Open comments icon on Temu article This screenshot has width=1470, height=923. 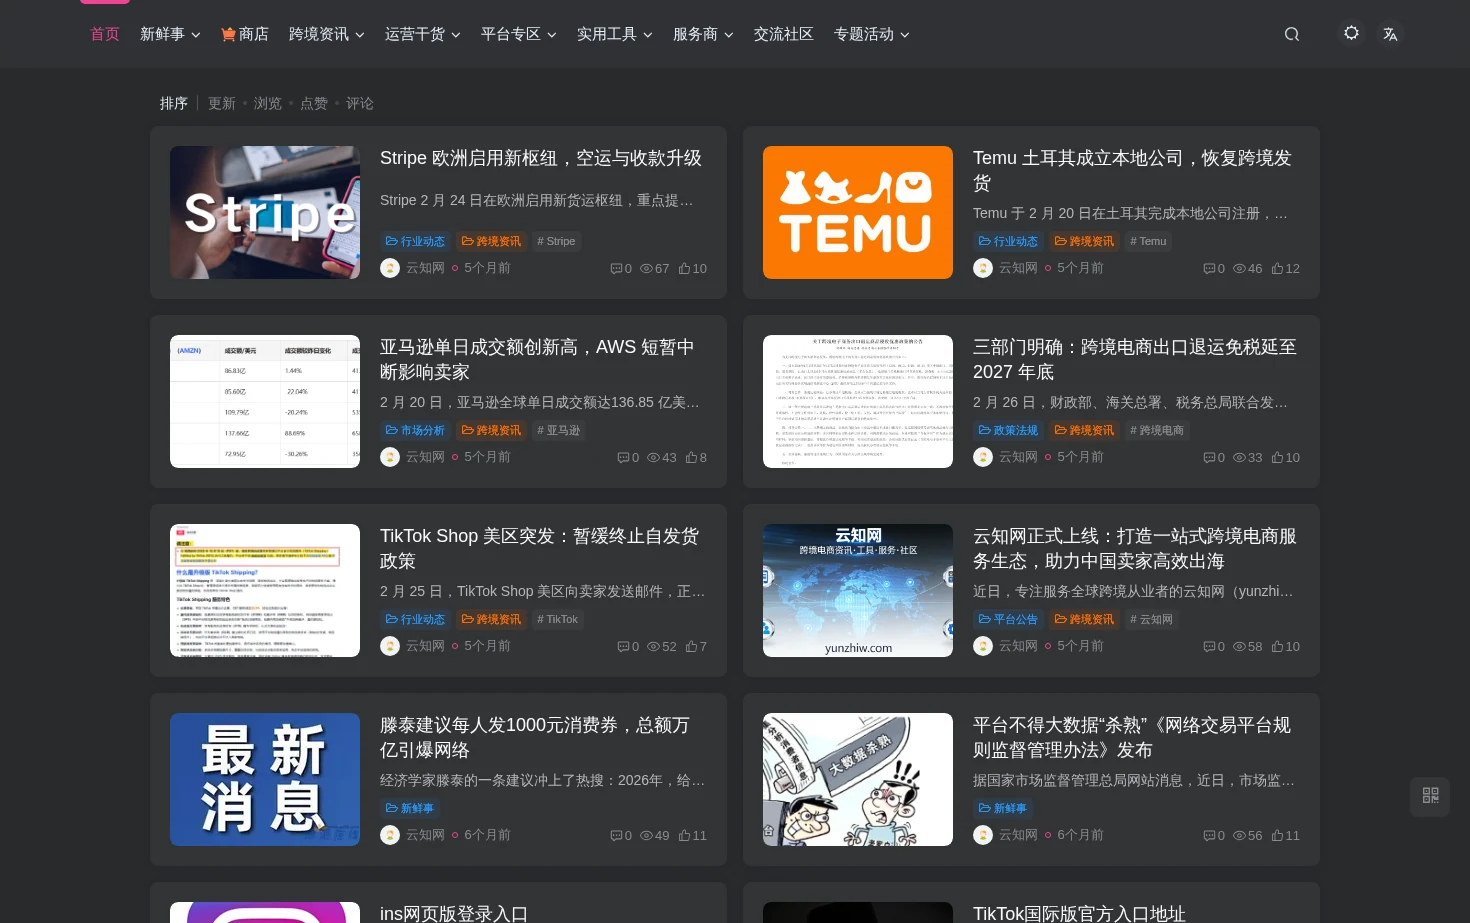tap(1209, 269)
